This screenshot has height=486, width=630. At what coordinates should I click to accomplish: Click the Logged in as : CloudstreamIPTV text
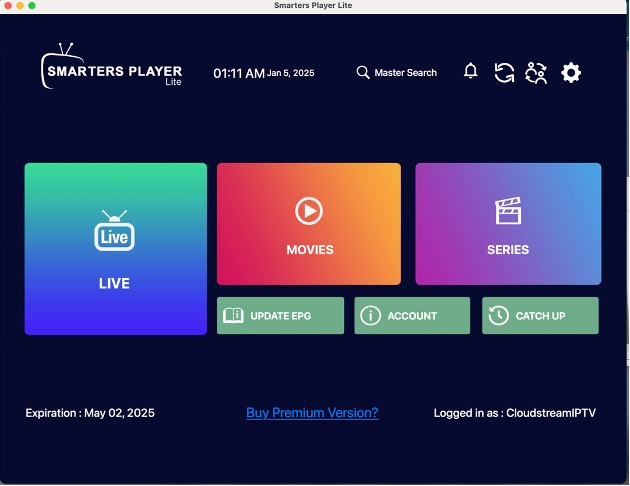[515, 413]
